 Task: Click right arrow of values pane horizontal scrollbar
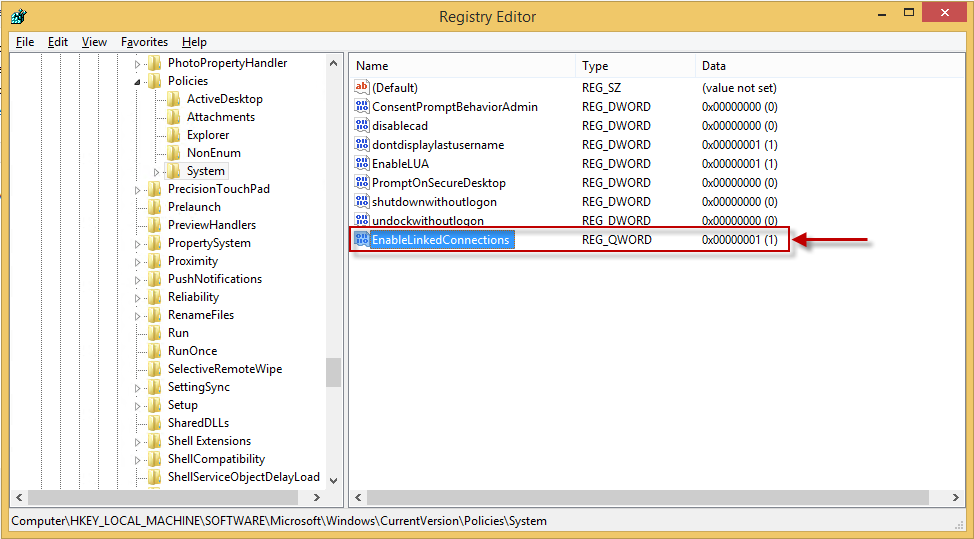[x=956, y=497]
